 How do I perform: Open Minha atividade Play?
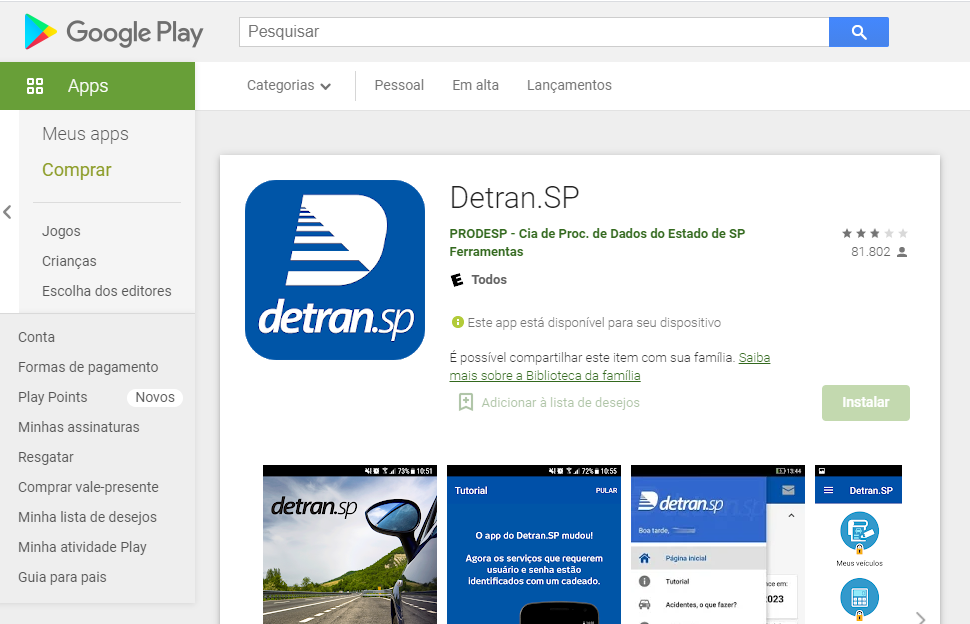click(82, 547)
